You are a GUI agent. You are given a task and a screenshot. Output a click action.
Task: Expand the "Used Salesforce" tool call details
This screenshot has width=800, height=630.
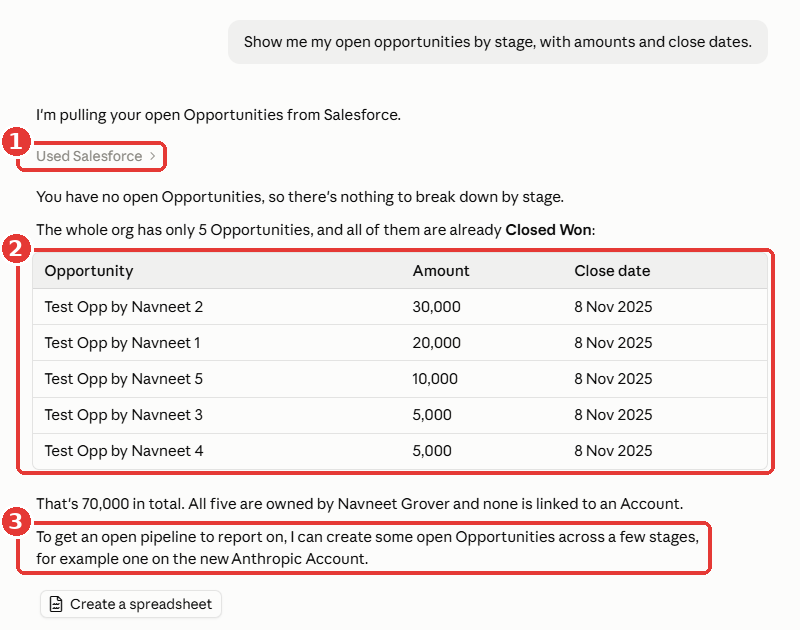(95, 156)
